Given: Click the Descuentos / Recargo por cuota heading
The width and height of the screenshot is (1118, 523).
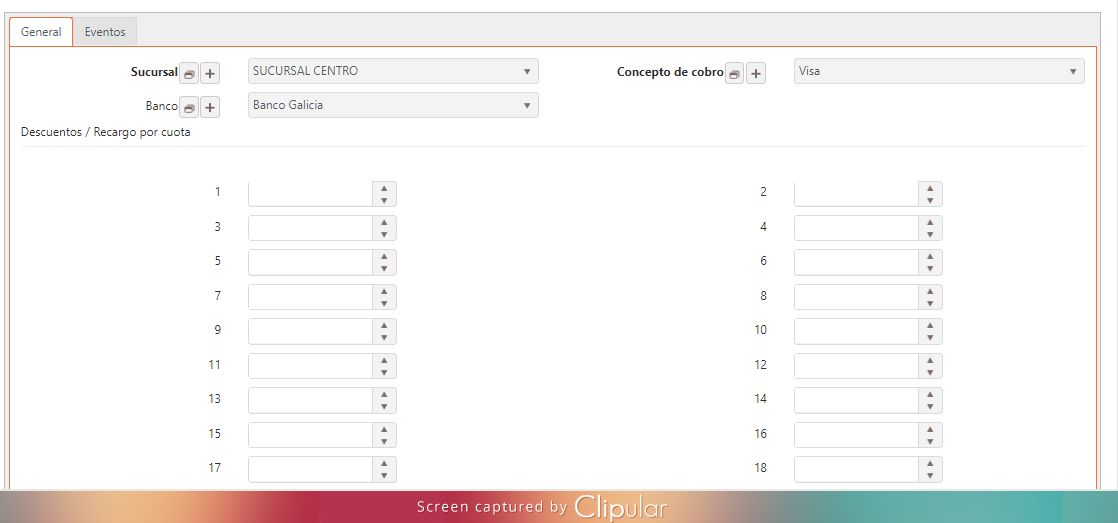Looking at the screenshot, I should click(x=106, y=133).
